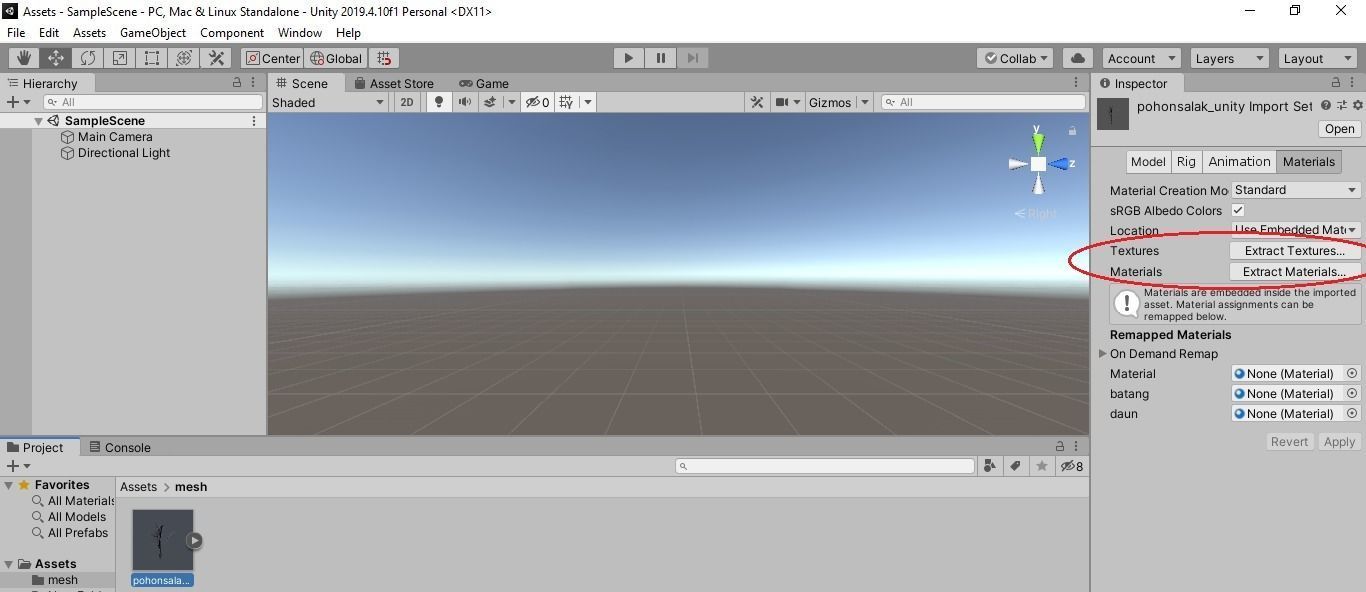Switch to the Rig import tab
This screenshot has height=592, width=1366.
(x=1186, y=162)
